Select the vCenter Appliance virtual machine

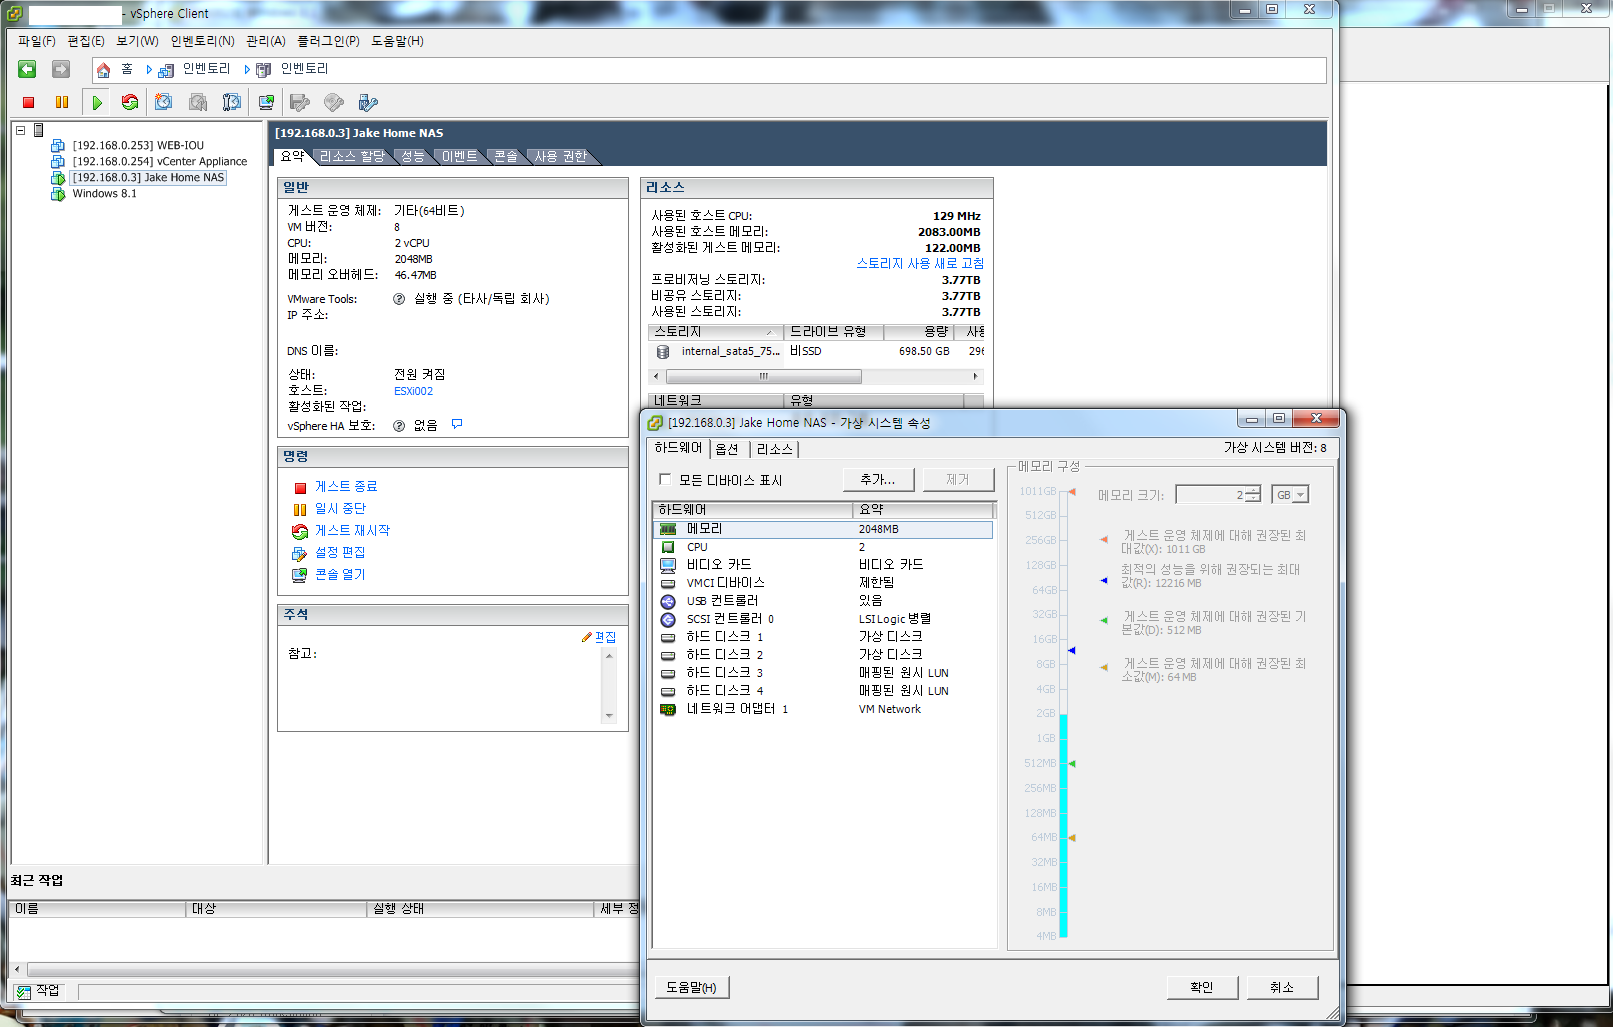tap(160, 161)
